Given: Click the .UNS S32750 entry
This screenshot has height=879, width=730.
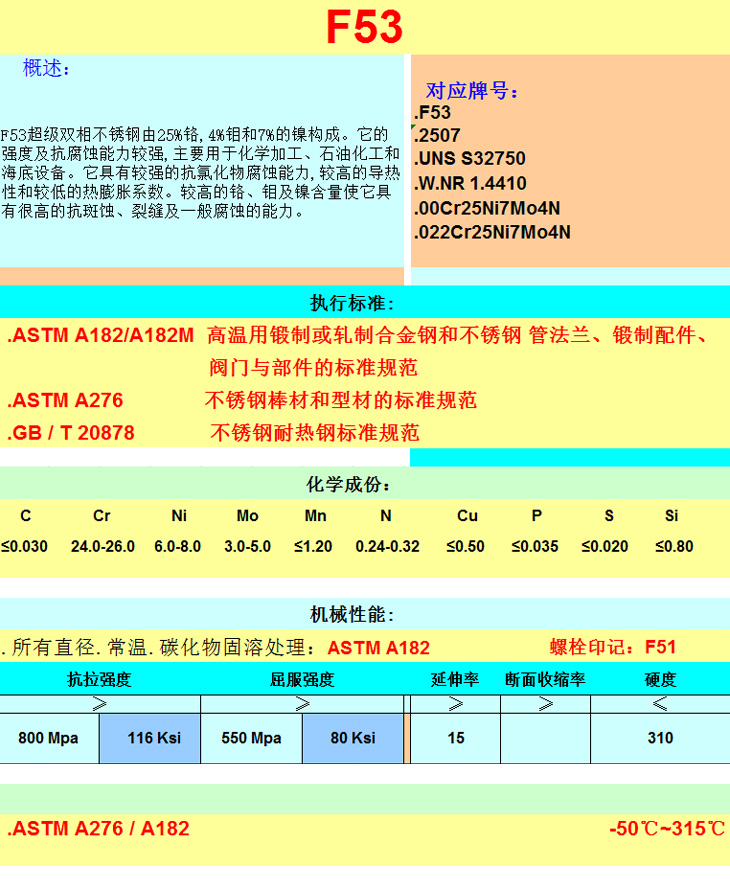Looking at the screenshot, I should tap(470, 159).
